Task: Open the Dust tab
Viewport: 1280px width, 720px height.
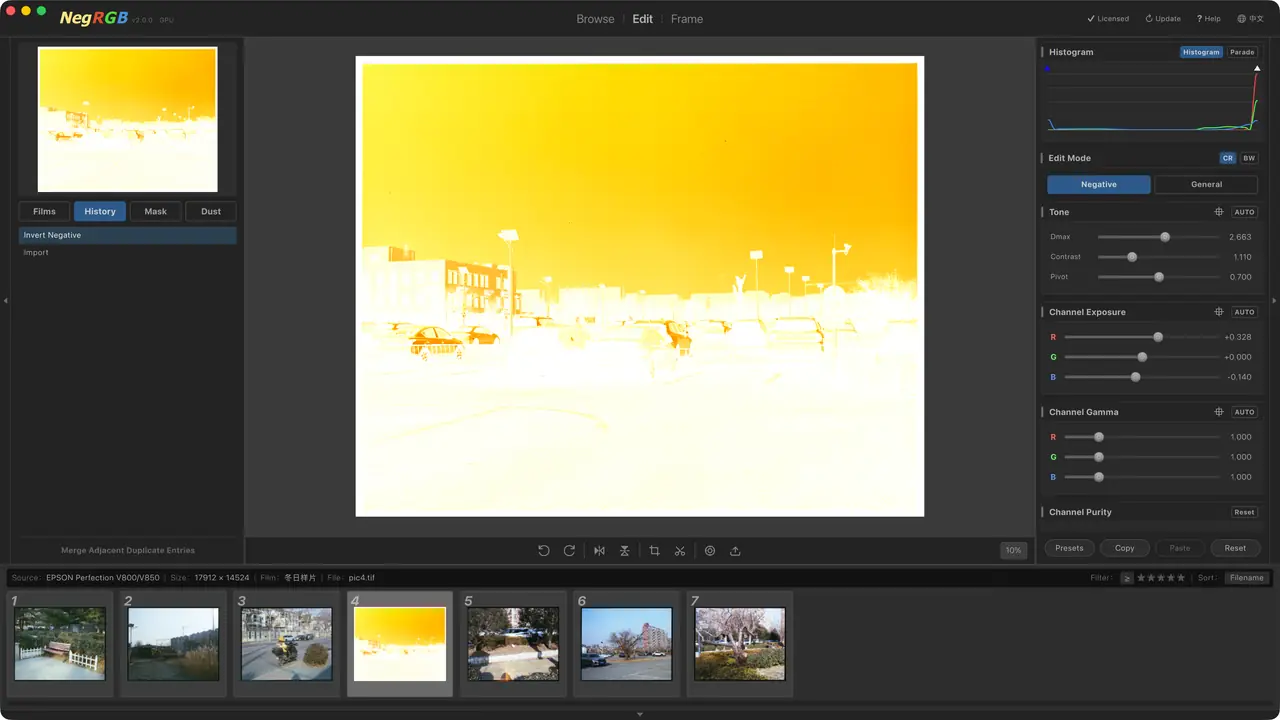Action: coord(211,211)
